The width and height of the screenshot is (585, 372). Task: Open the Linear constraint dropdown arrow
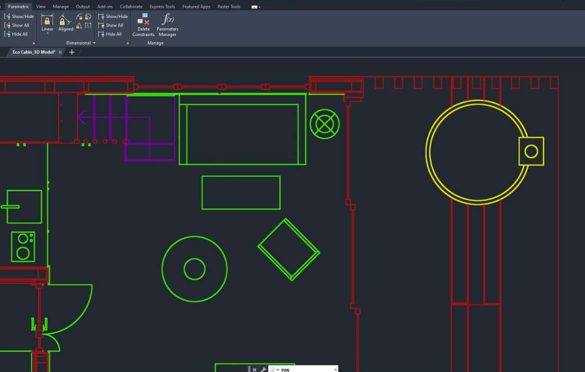tap(47, 34)
